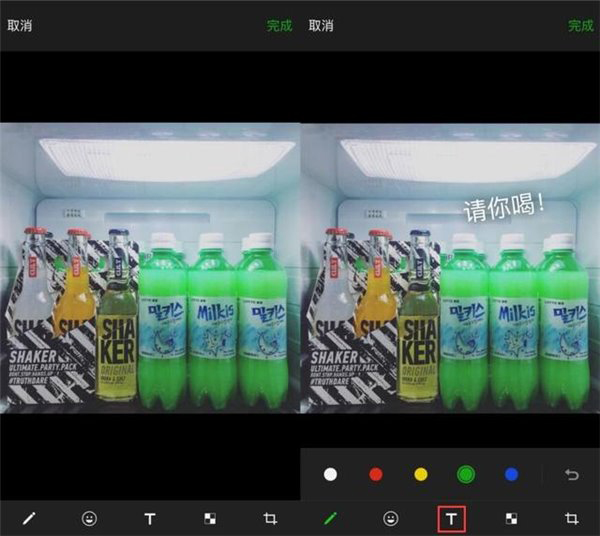
Task: Pick the selected green color swatch
Action: (466, 474)
